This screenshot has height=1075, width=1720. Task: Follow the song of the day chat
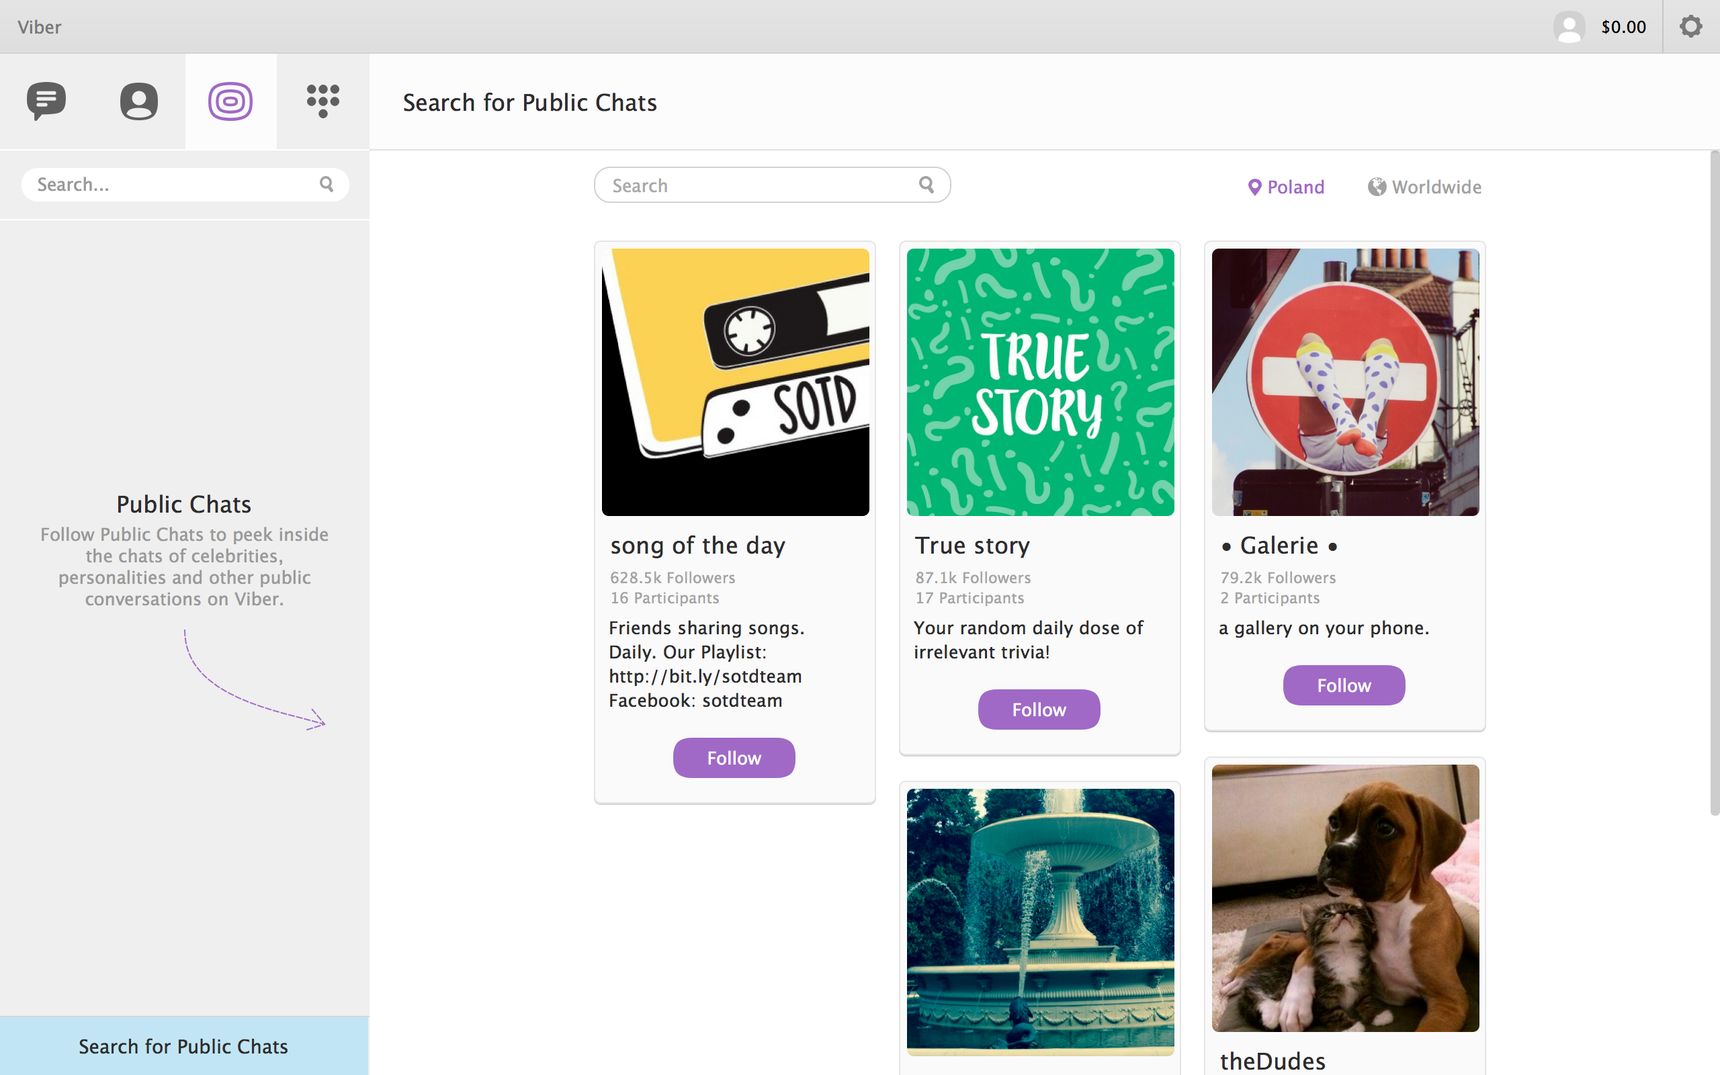(734, 758)
